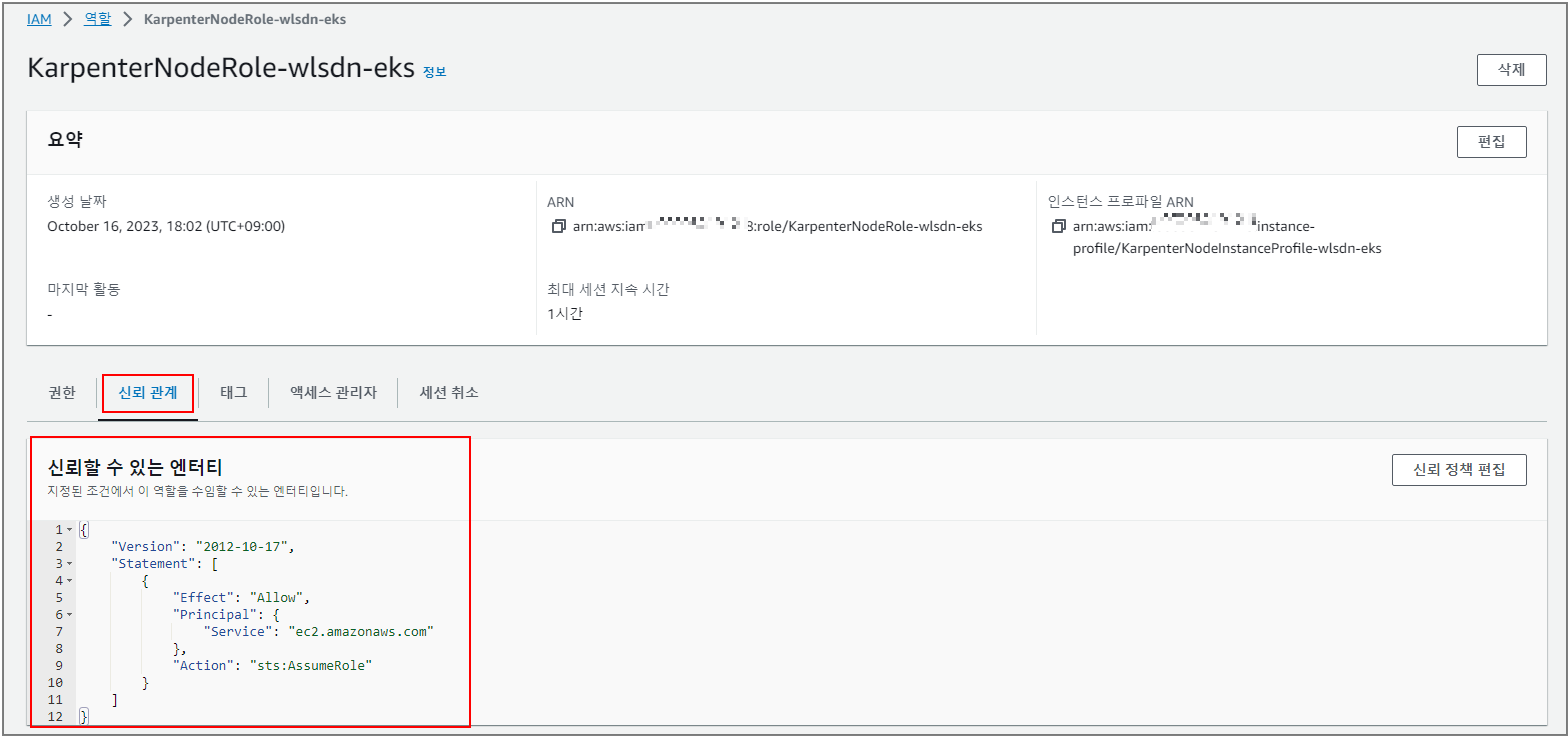The height and width of the screenshot is (737, 1568).
Task: Collapse the Principal fold arrow on line 6
Action: tap(69, 615)
